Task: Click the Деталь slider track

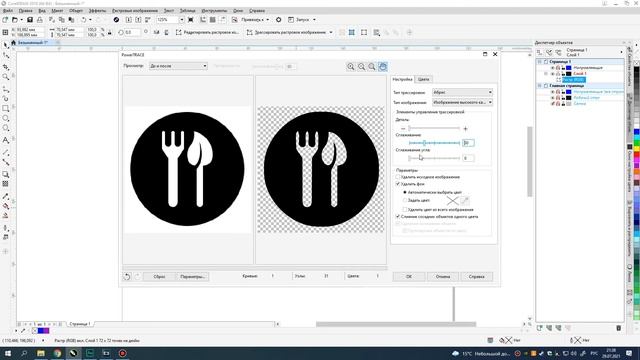Action: pyautogui.click(x=434, y=128)
